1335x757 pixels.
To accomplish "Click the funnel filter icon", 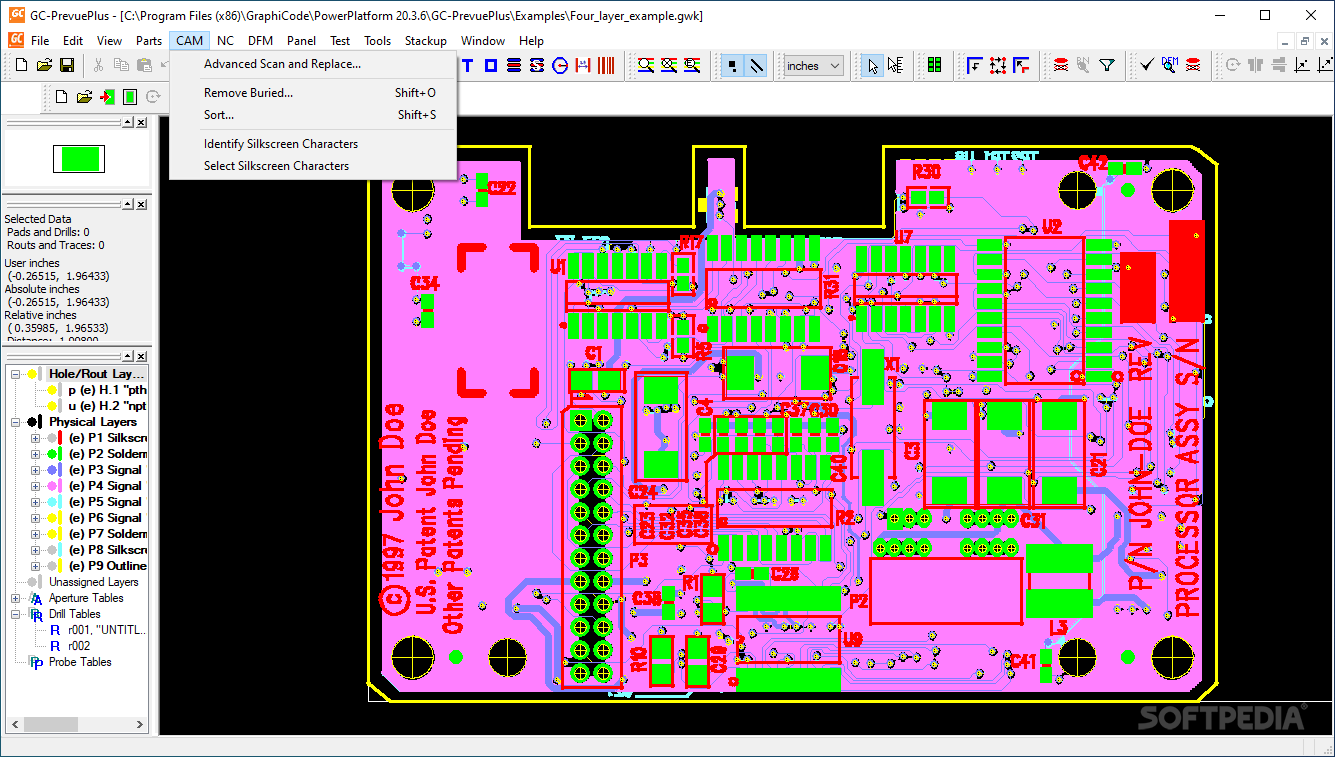I will [x=1107, y=66].
